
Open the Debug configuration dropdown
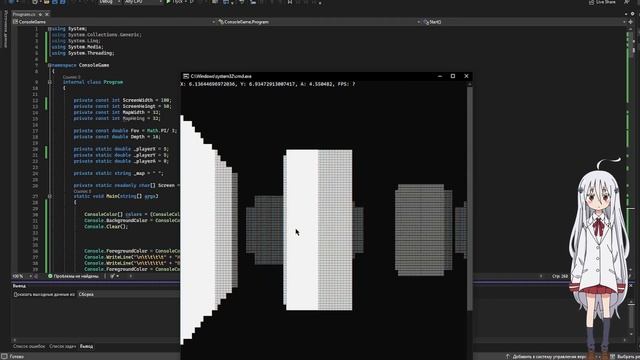109,2
